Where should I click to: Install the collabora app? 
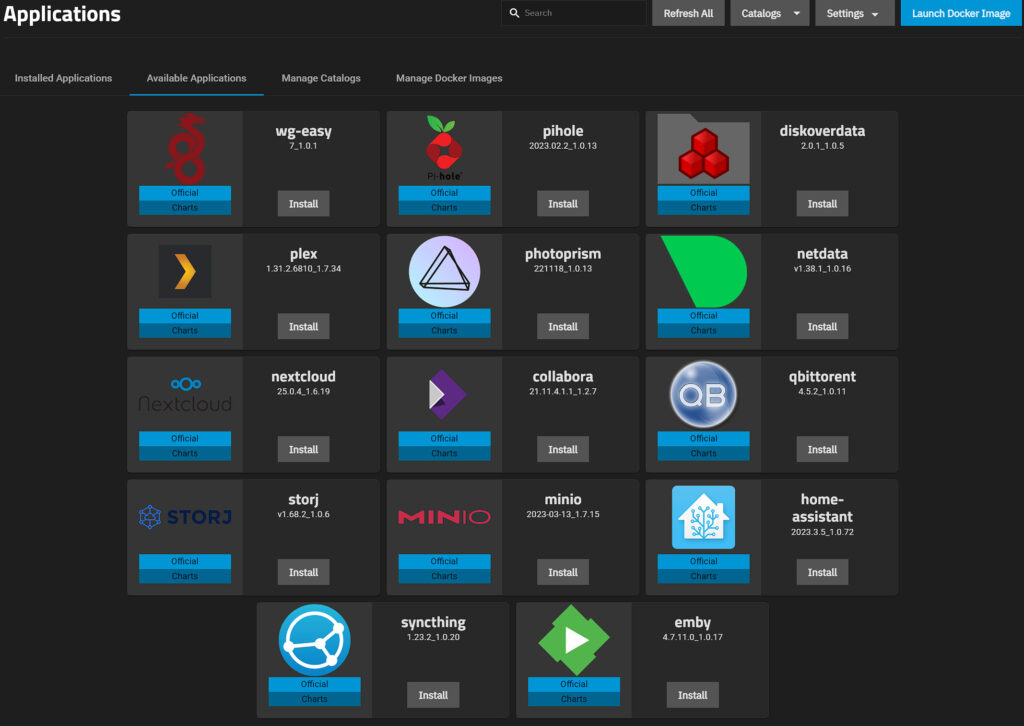[x=563, y=449]
